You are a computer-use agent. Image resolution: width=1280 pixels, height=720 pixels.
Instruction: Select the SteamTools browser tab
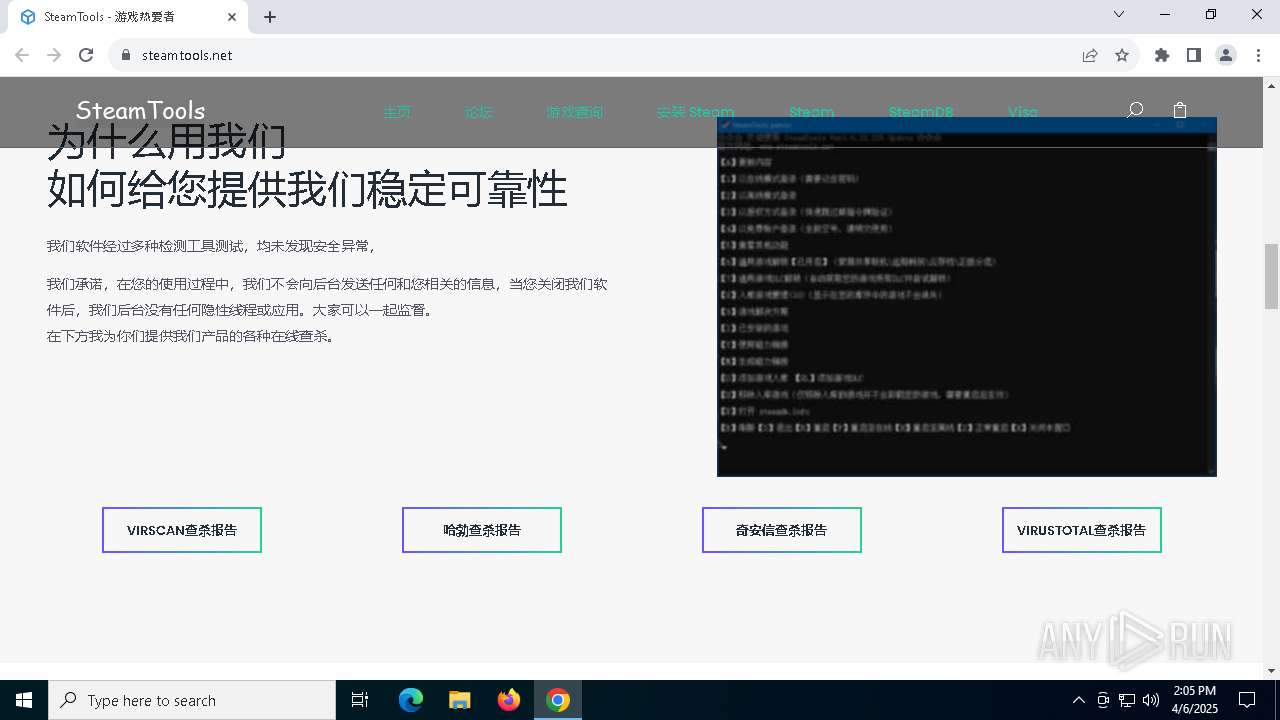pos(128,17)
